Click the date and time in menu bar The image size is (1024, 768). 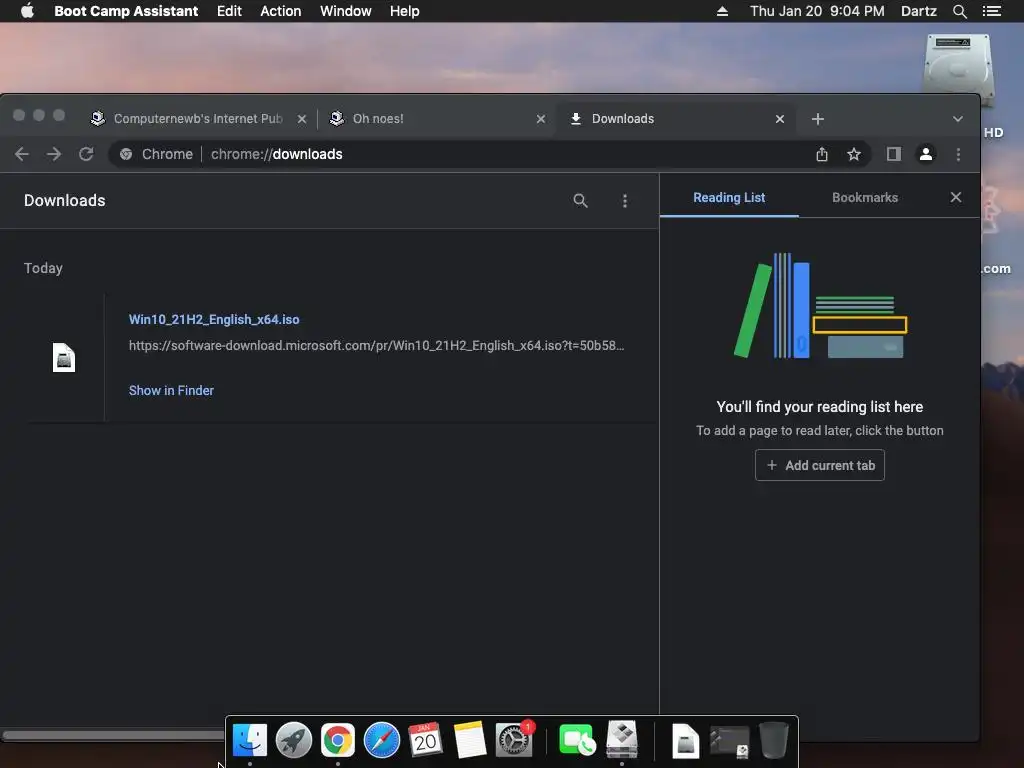click(x=817, y=11)
